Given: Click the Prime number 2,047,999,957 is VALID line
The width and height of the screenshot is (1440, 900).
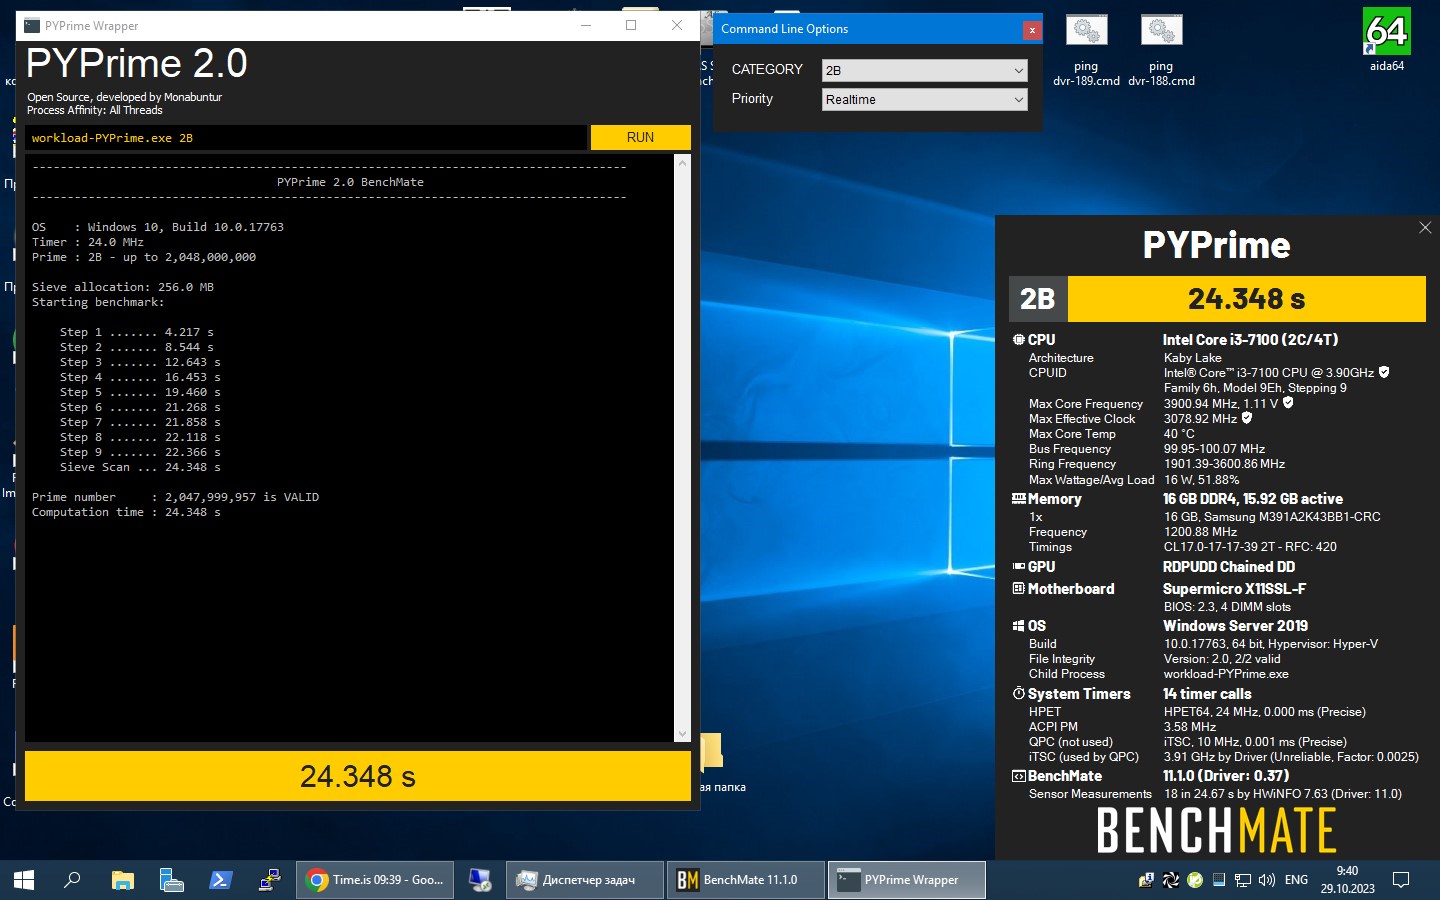Looking at the screenshot, I should [x=175, y=497].
